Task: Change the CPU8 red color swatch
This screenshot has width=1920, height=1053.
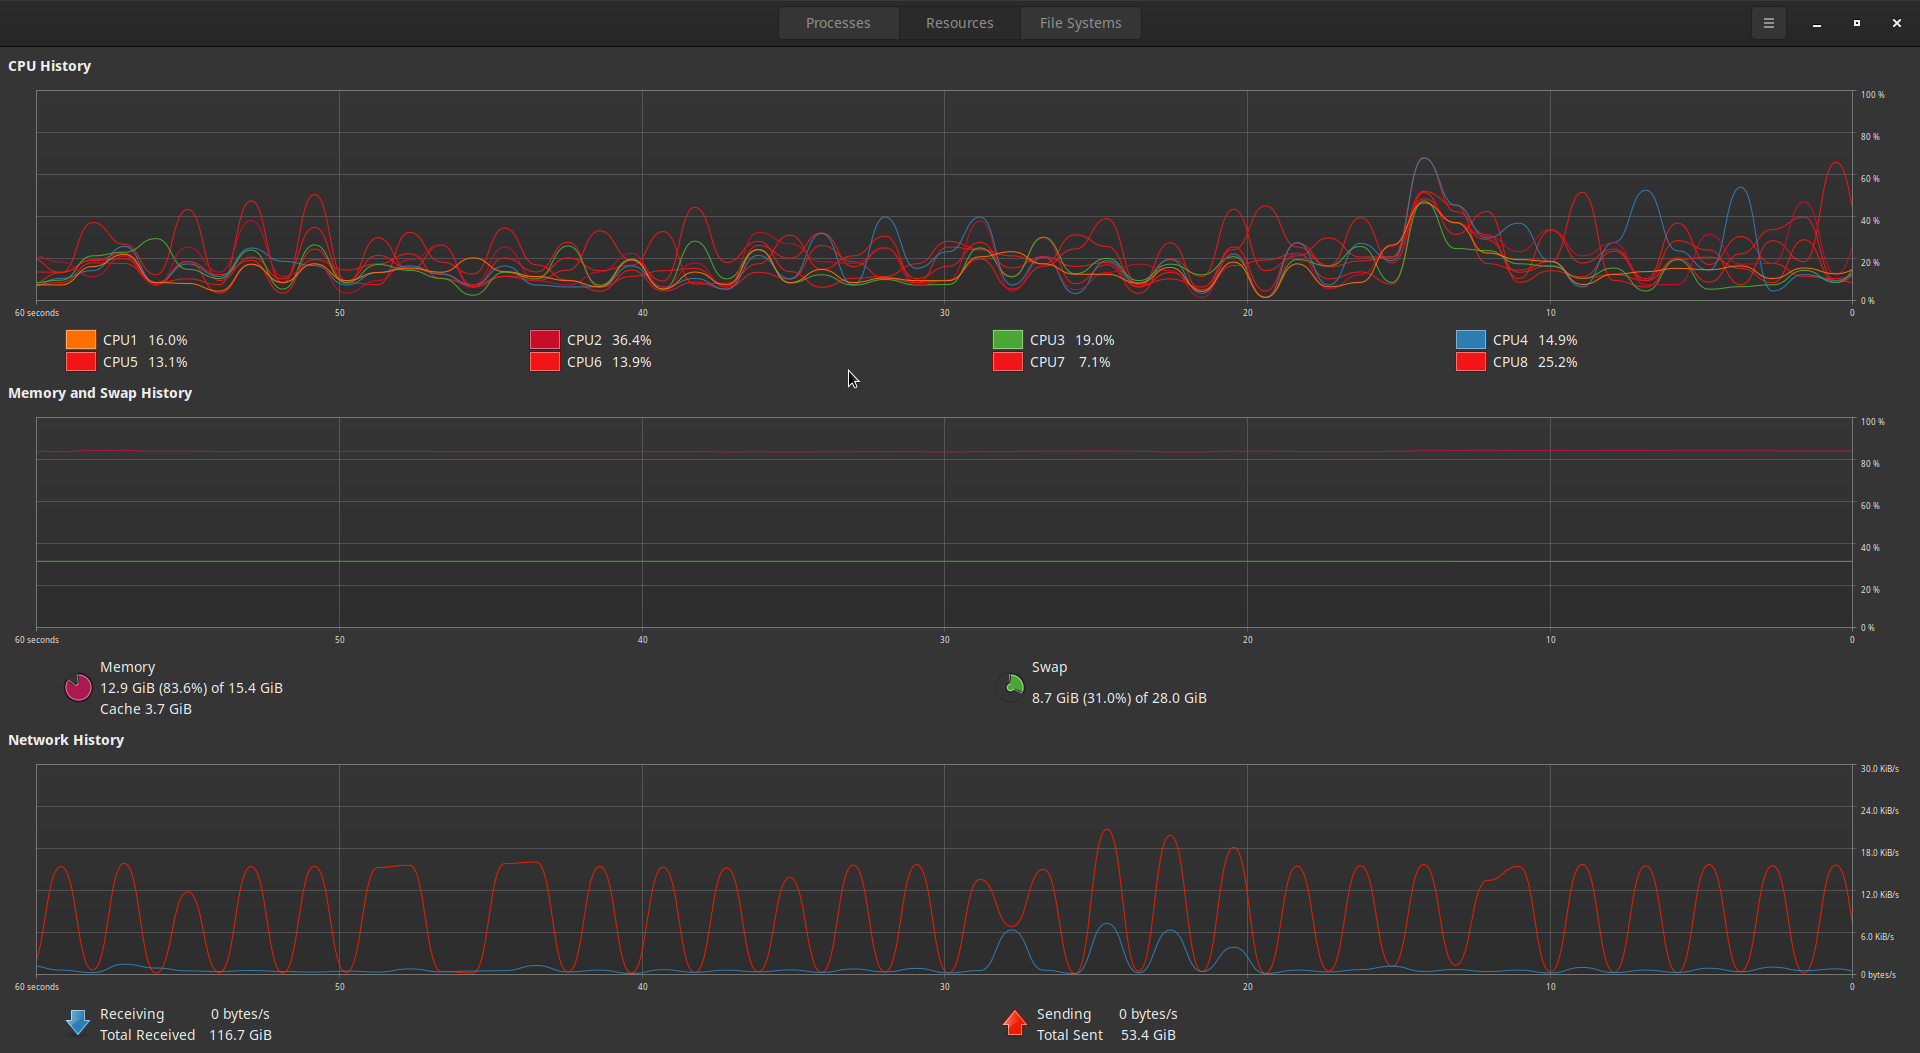Action: [x=1471, y=362]
